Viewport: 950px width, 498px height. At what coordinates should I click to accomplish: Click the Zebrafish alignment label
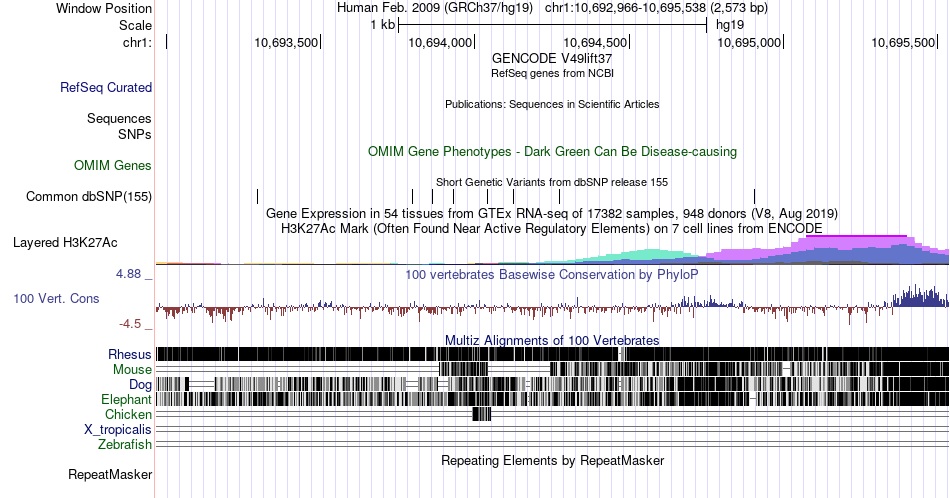point(125,445)
